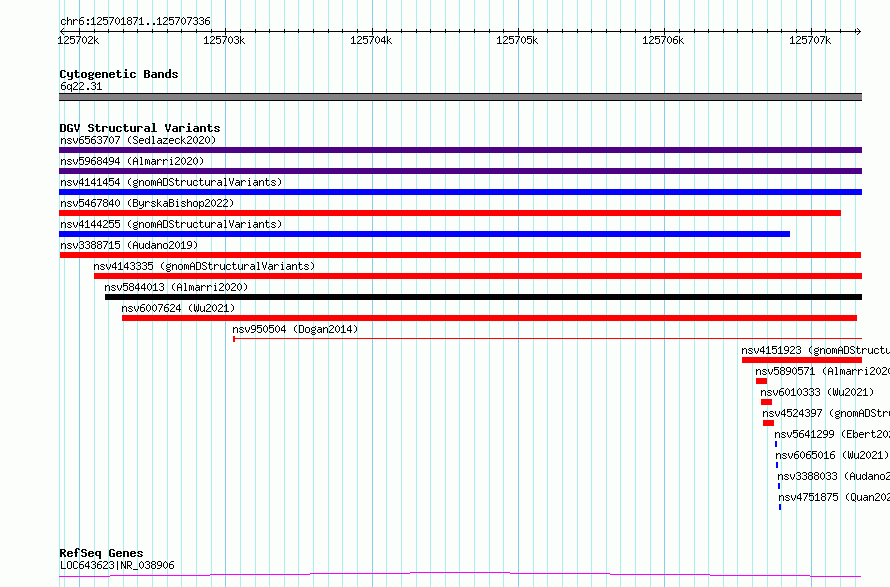Click the ruler's left arrow end
This screenshot has width=890, height=587.
coord(62,32)
